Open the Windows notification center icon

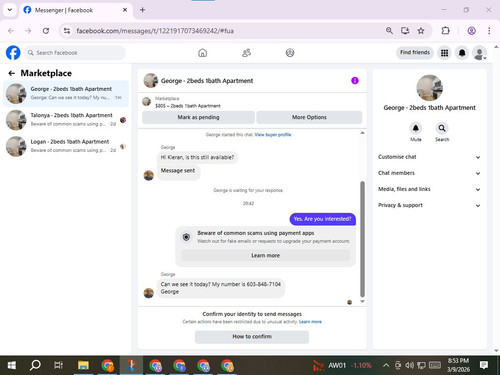click(484, 365)
